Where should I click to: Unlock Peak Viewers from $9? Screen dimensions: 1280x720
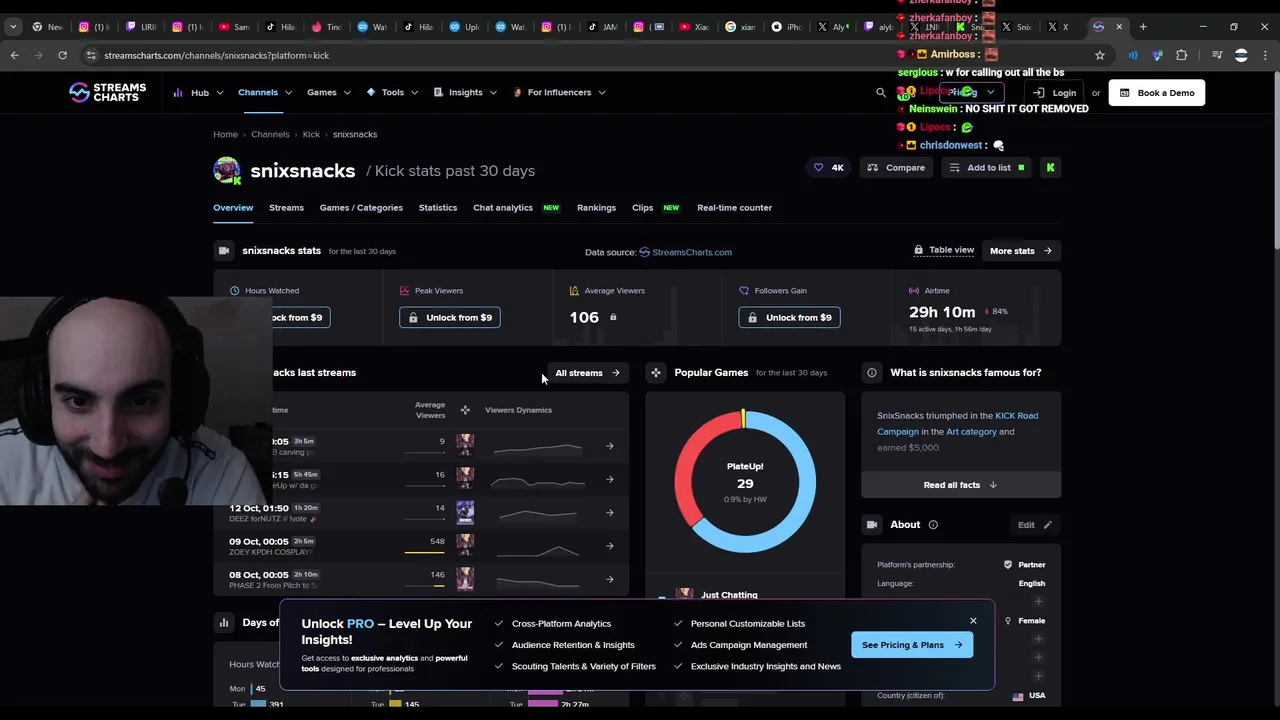pos(450,317)
